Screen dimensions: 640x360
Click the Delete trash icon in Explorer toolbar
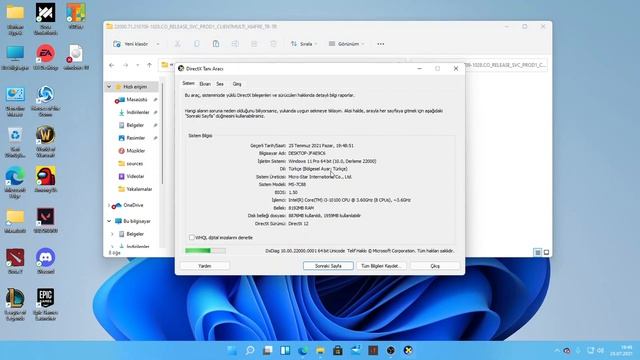pyautogui.click(x=273, y=44)
